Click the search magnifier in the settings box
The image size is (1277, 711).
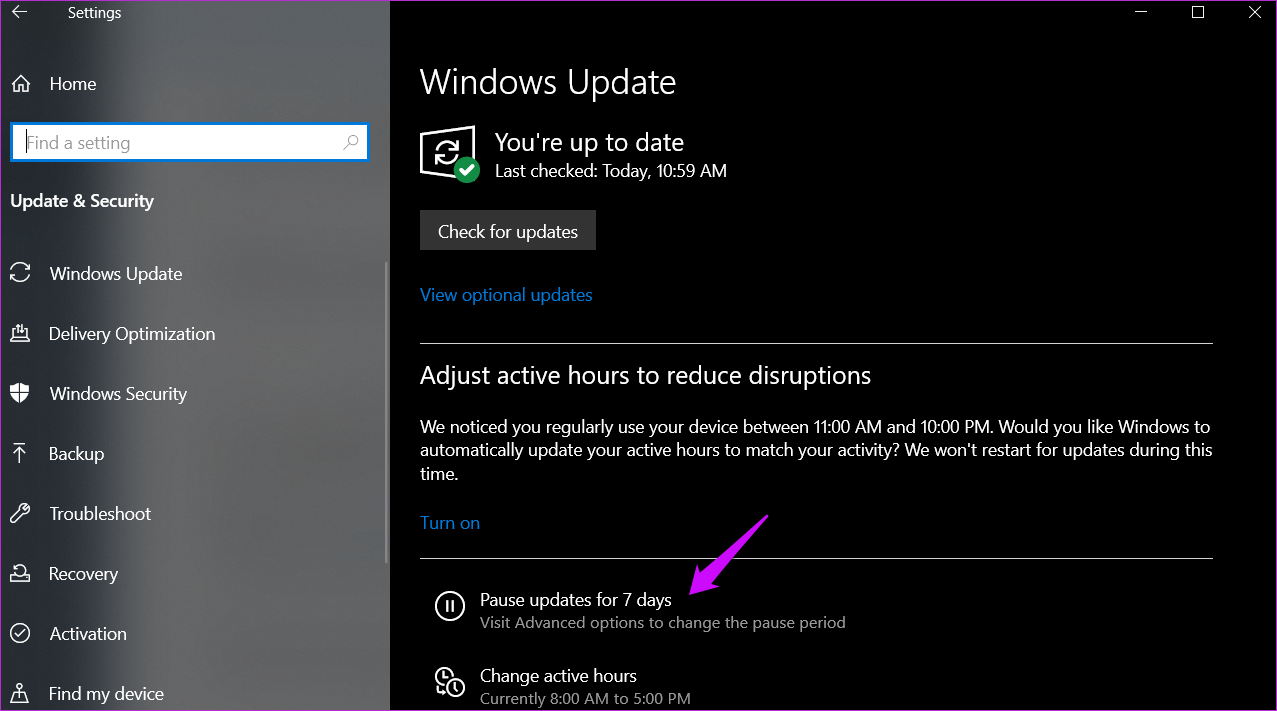[351, 142]
